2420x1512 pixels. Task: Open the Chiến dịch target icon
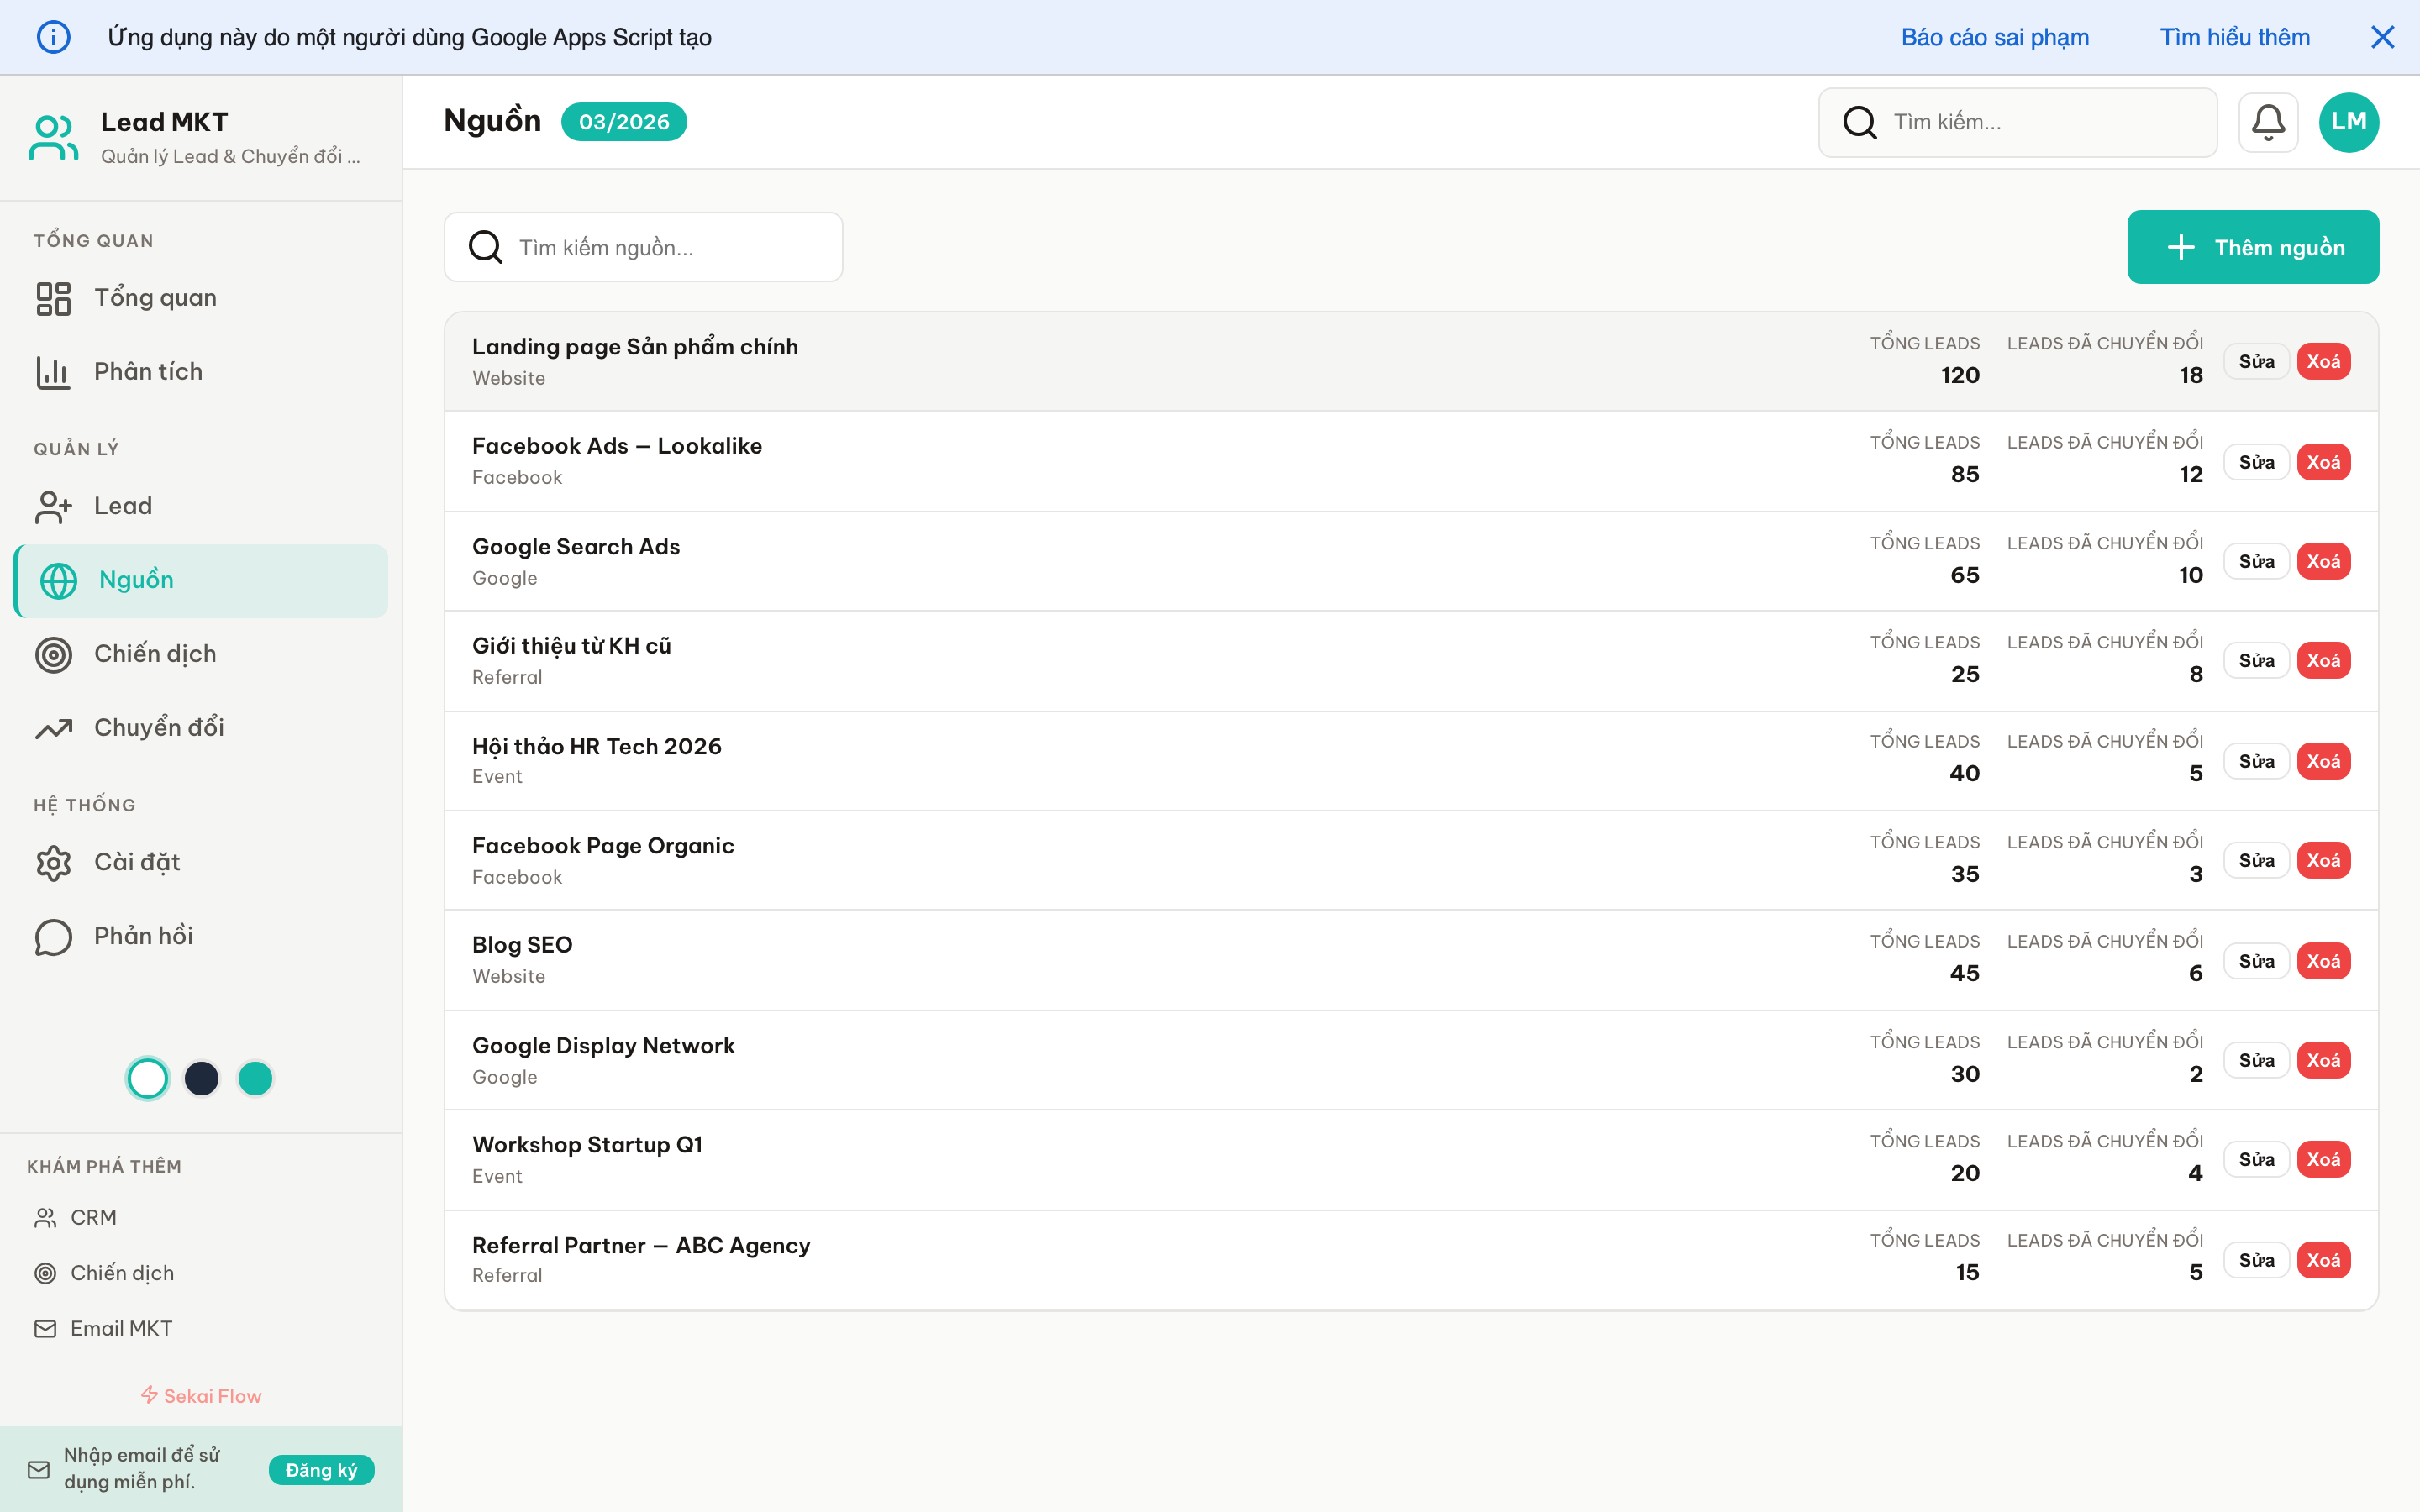pyautogui.click(x=53, y=654)
